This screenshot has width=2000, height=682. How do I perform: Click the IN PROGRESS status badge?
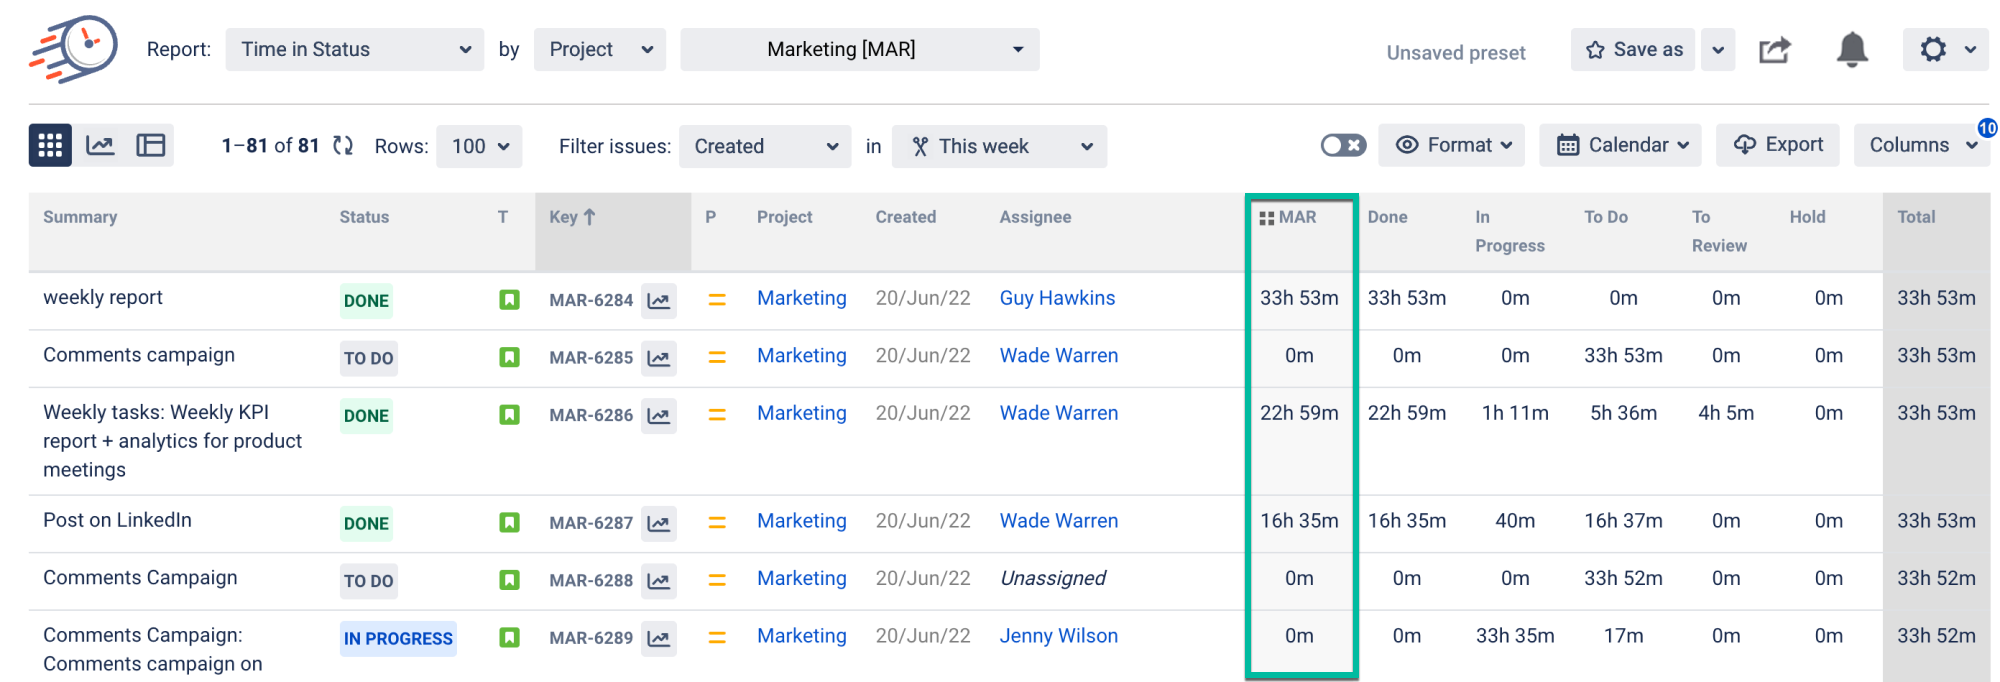398,639
